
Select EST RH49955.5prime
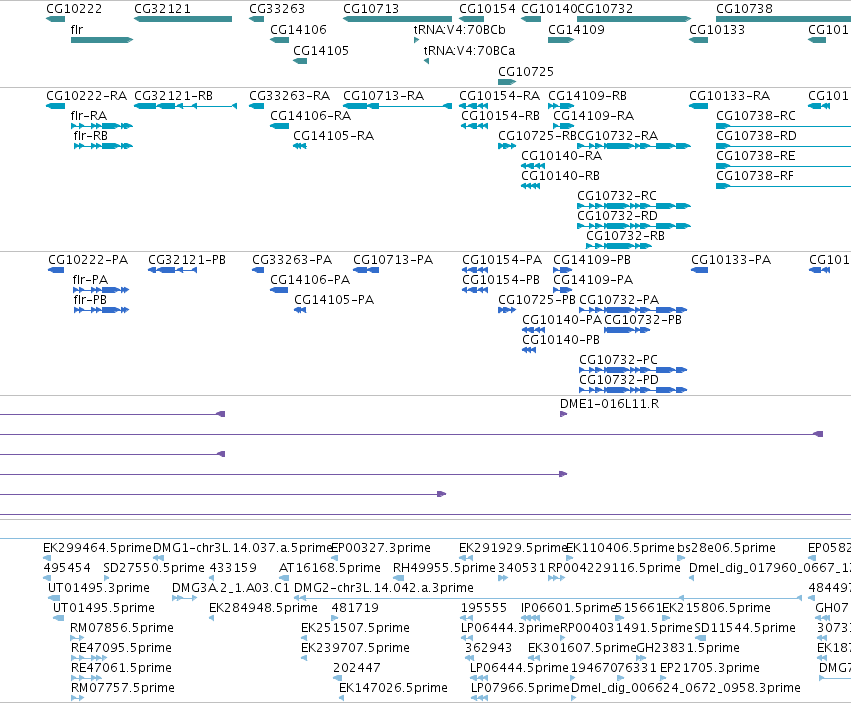tap(444, 568)
